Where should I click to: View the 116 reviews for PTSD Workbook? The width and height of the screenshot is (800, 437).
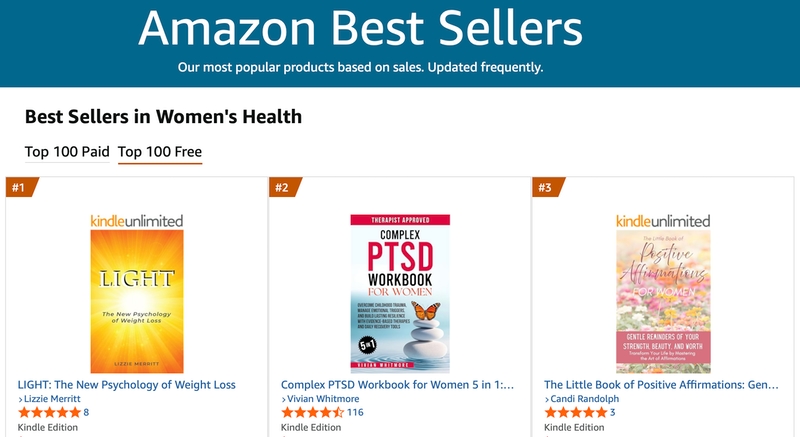355,412
